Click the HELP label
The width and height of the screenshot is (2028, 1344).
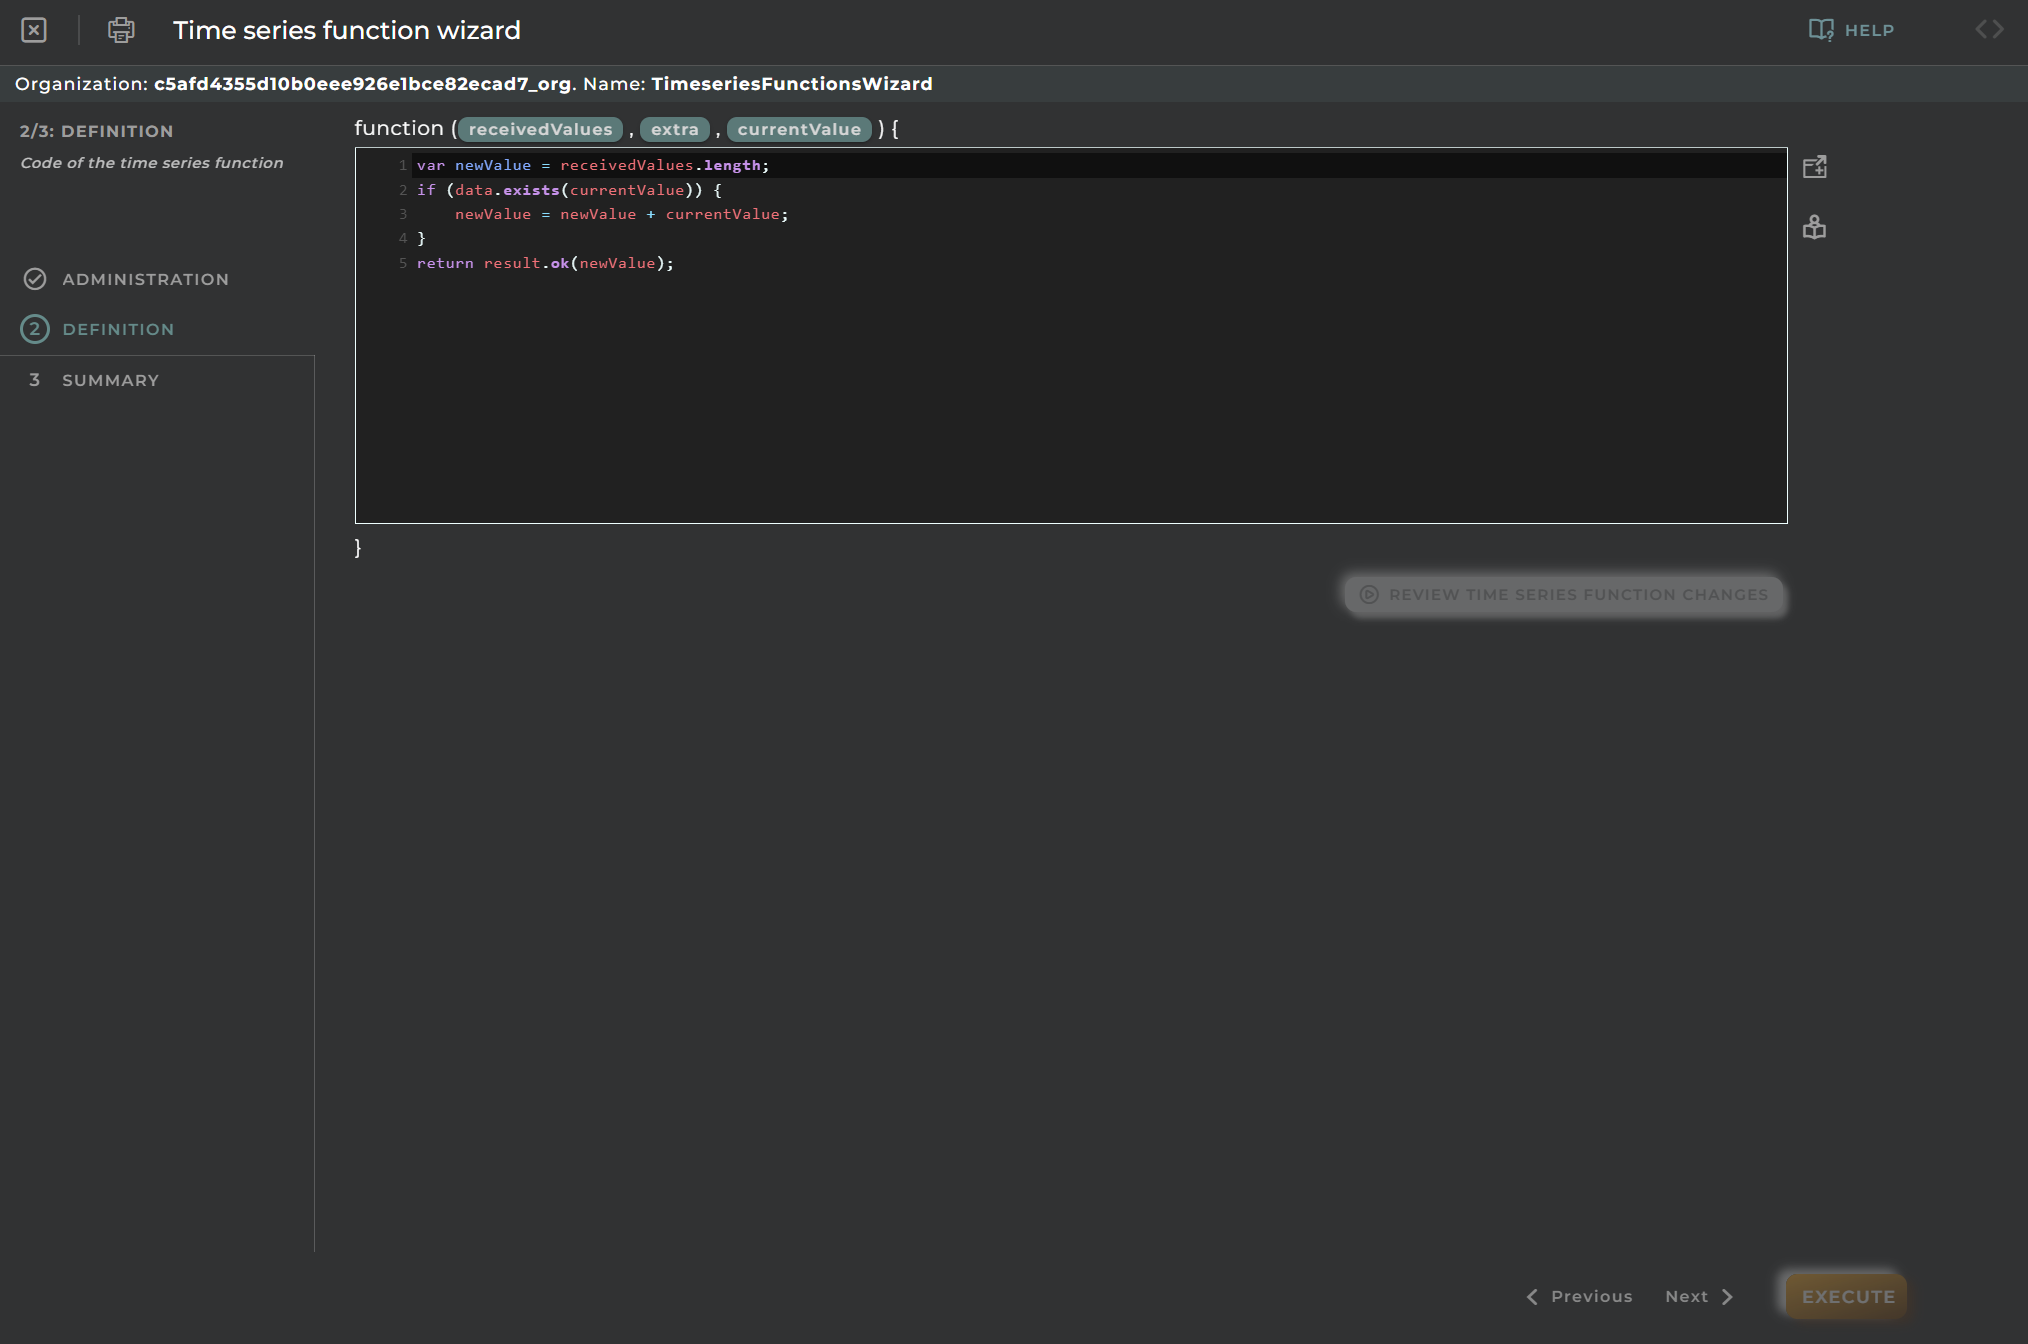[1869, 30]
